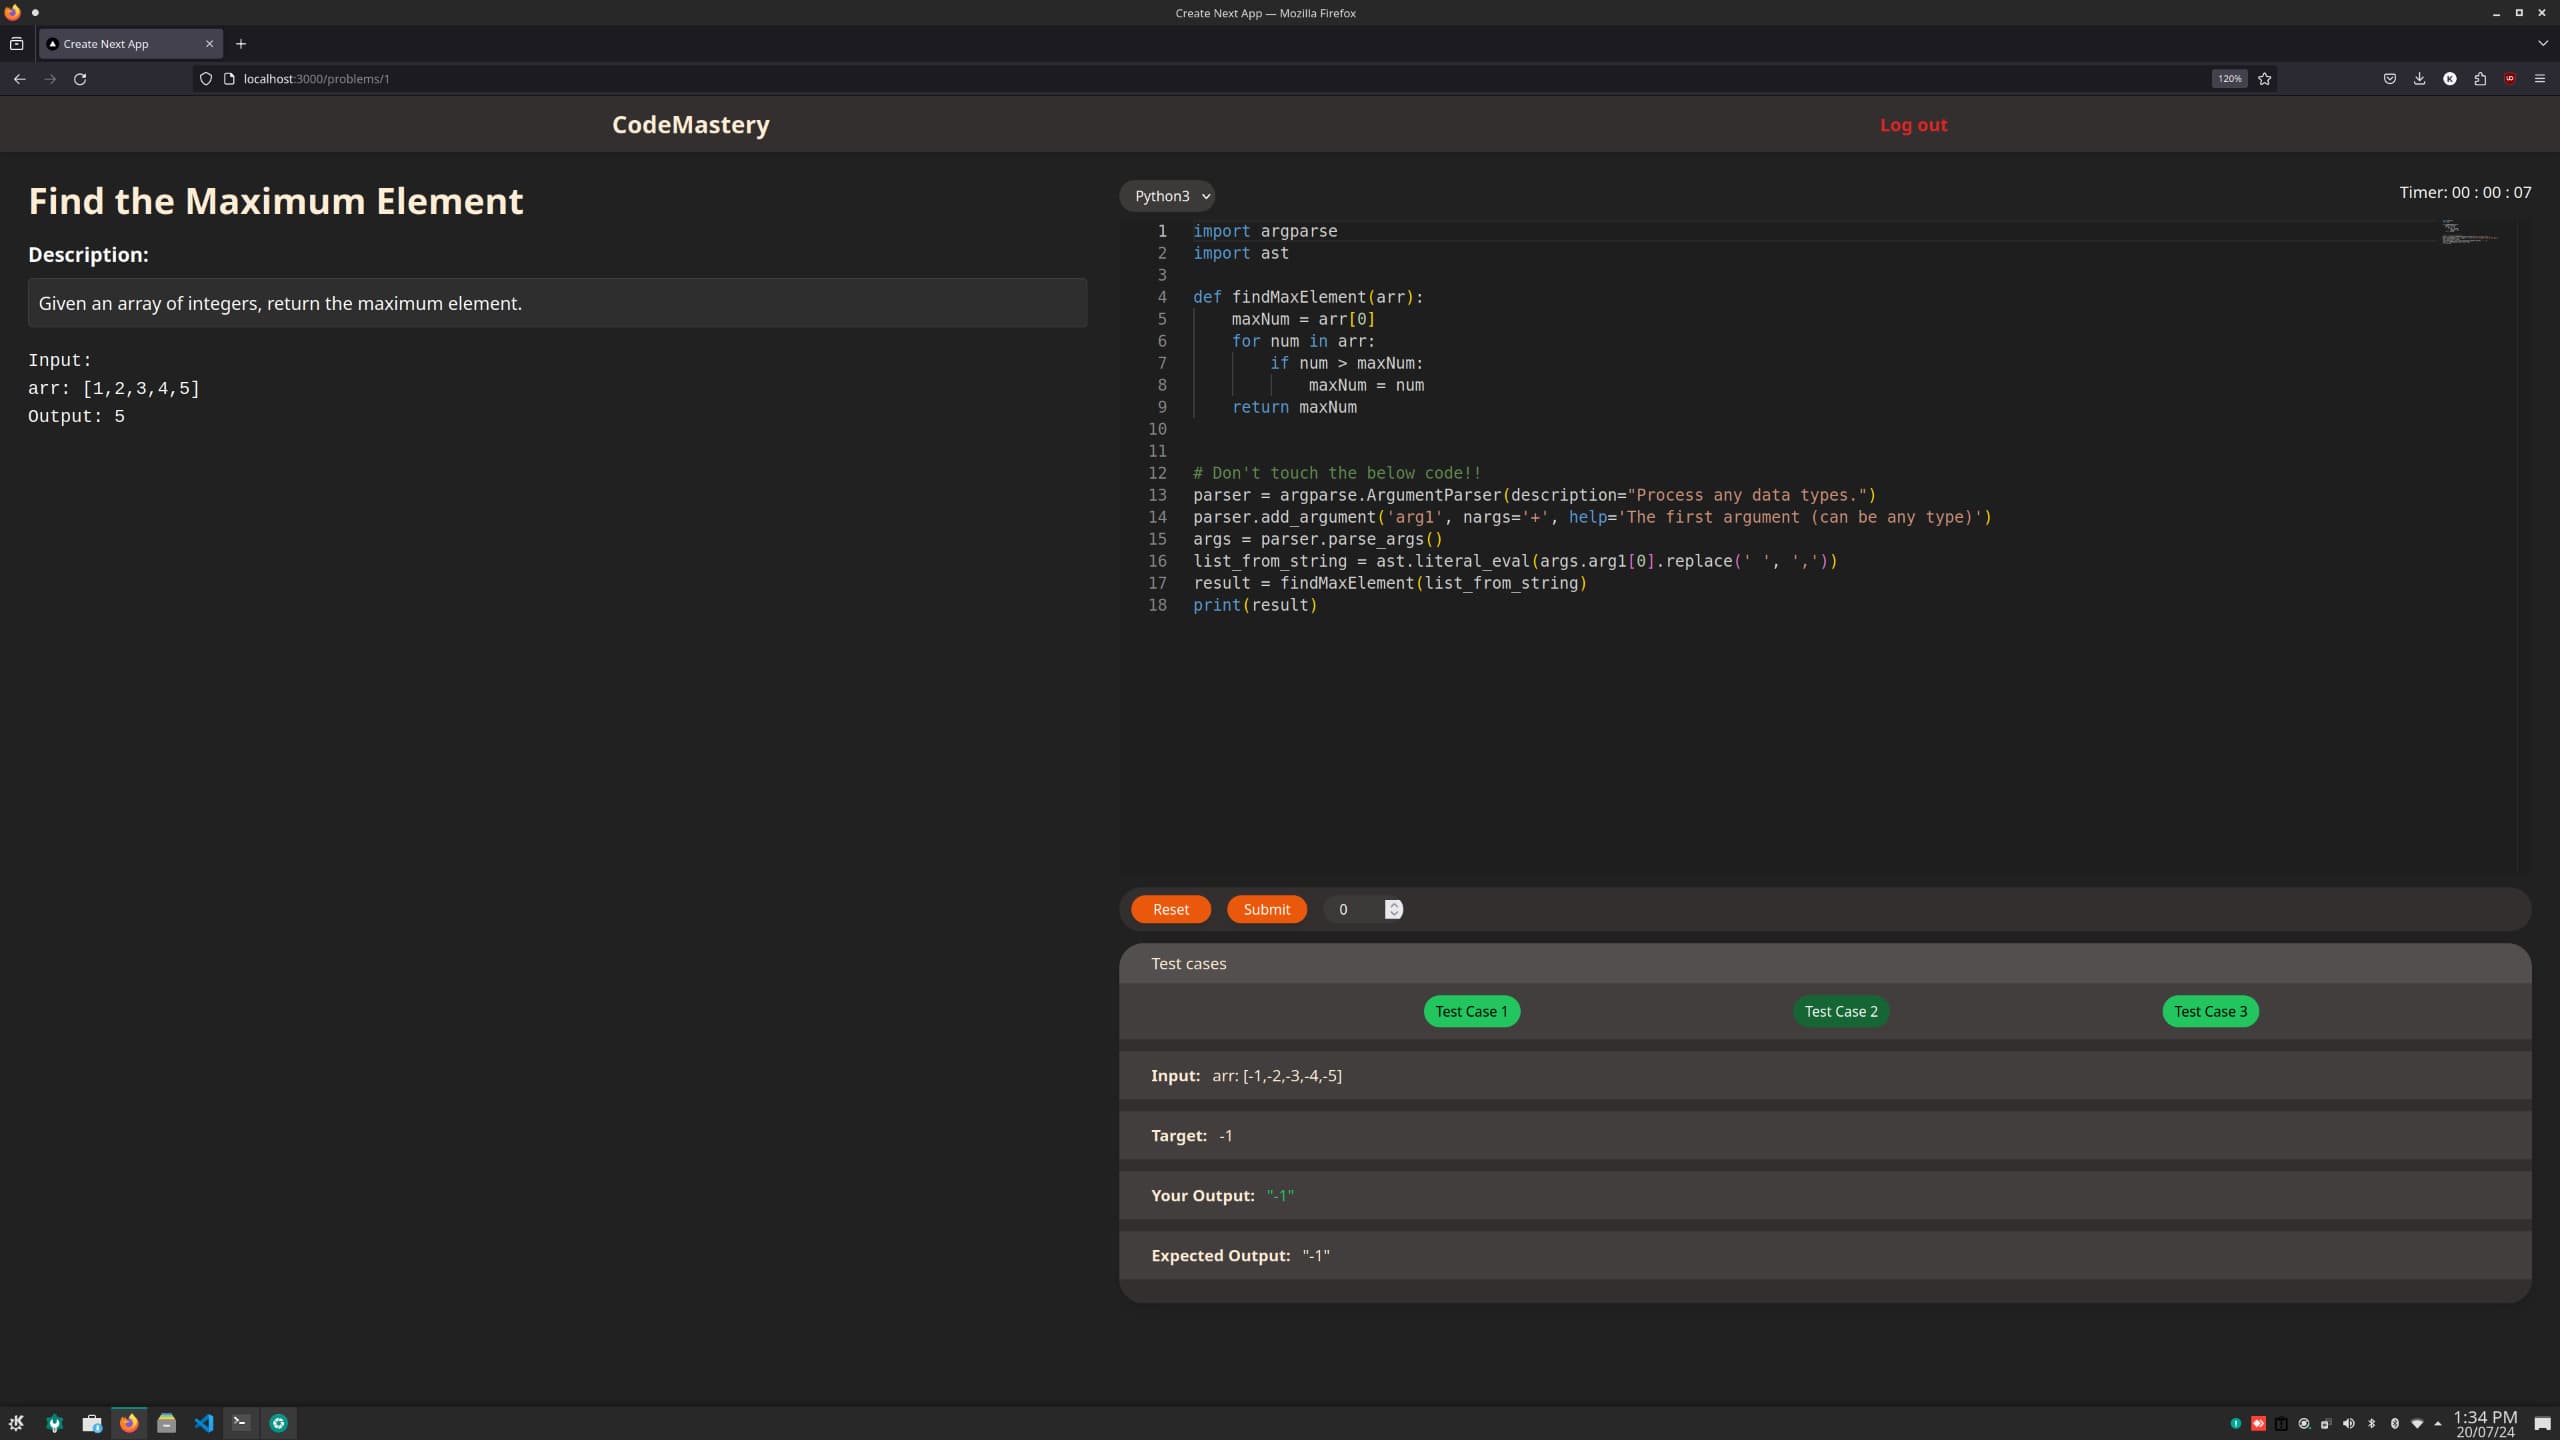The width and height of the screenshot is (2560, 1440).
Task: Open the Firefox hamburger menu
Action: [x=2540, y=79]
